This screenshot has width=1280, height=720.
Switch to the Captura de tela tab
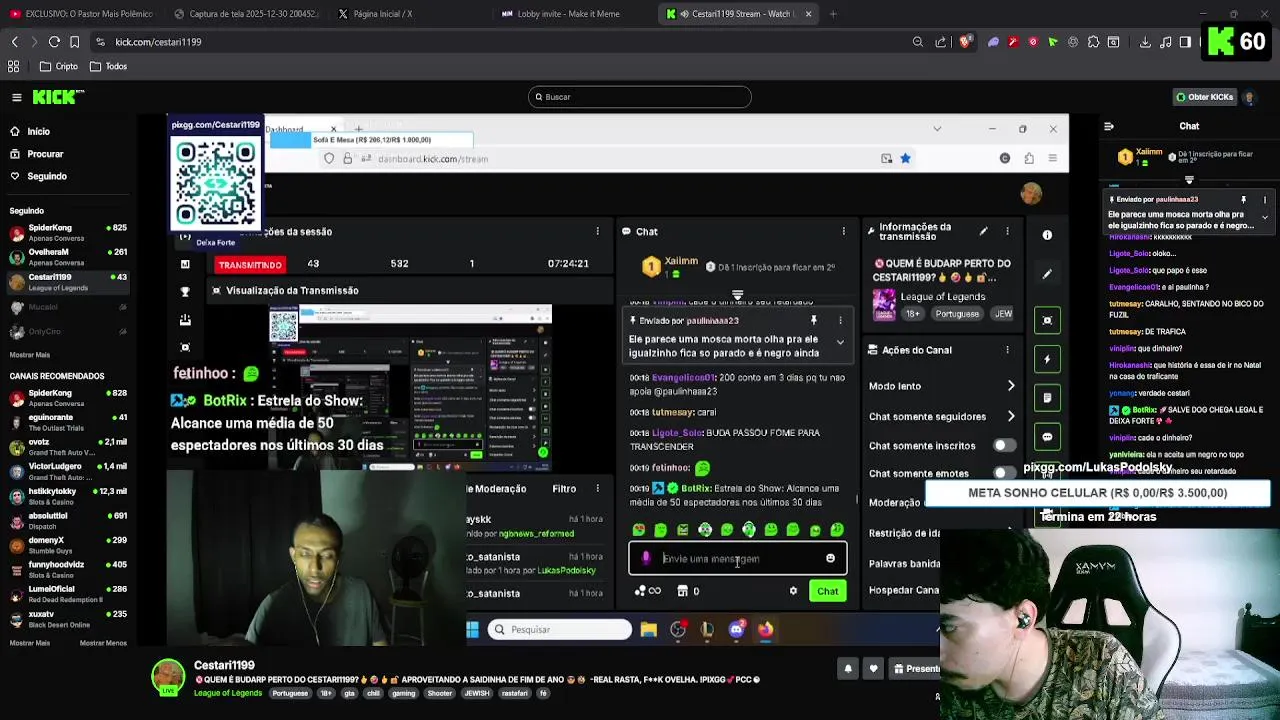(246, 14)
